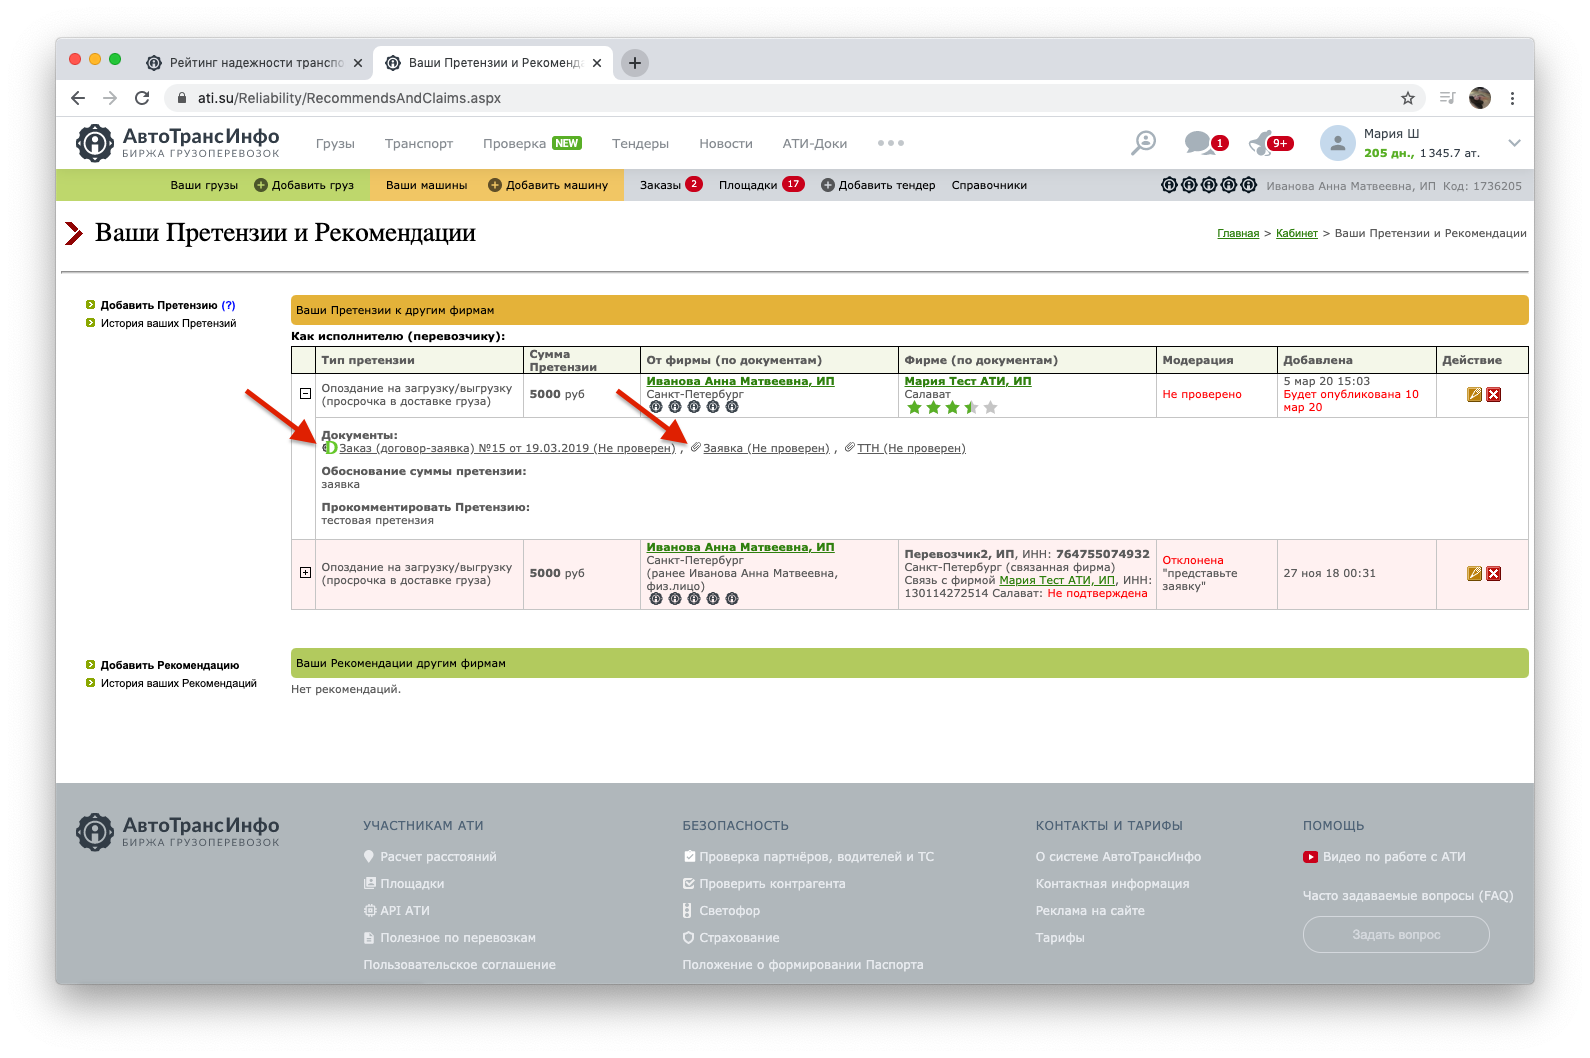Open Иванова Анна Матвеевна link in first row
This screenshot has height=1058, width=1590.
[x=740, y=381]
